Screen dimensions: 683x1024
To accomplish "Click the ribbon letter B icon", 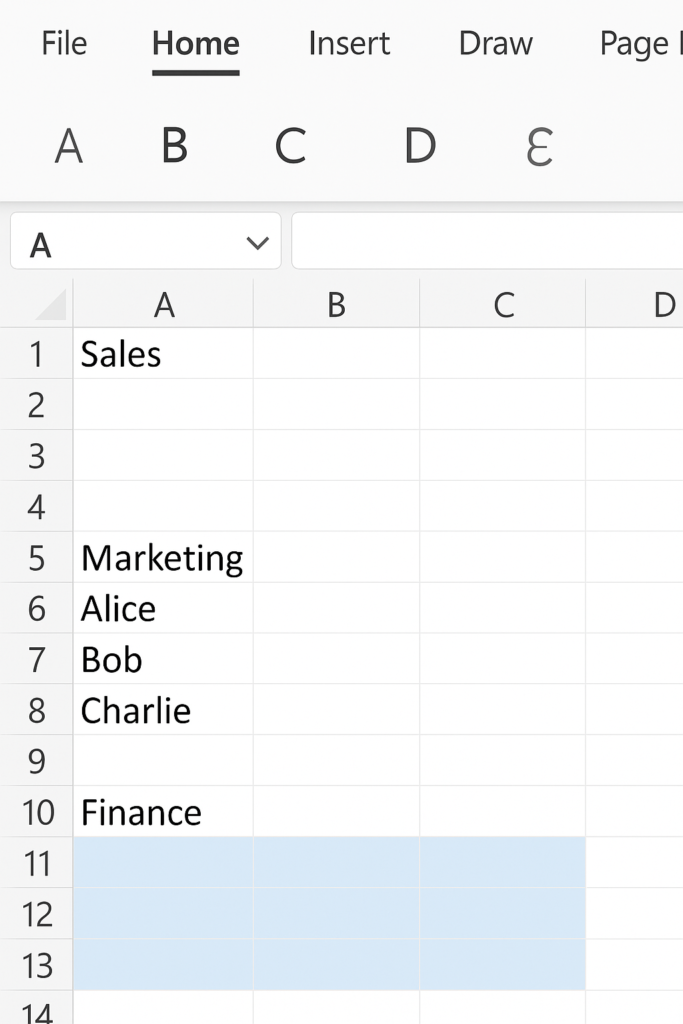I will pyautogui.click(x=174, y=147).
